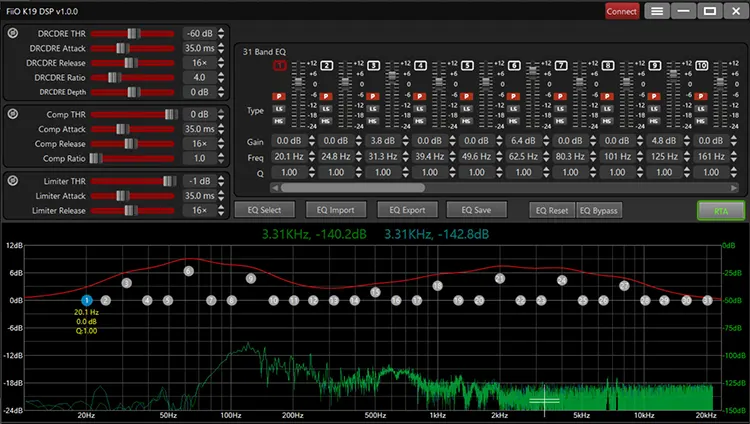Click the DRCDRE Depth value 0 dB
750x424 pixels.
point(199,92)
